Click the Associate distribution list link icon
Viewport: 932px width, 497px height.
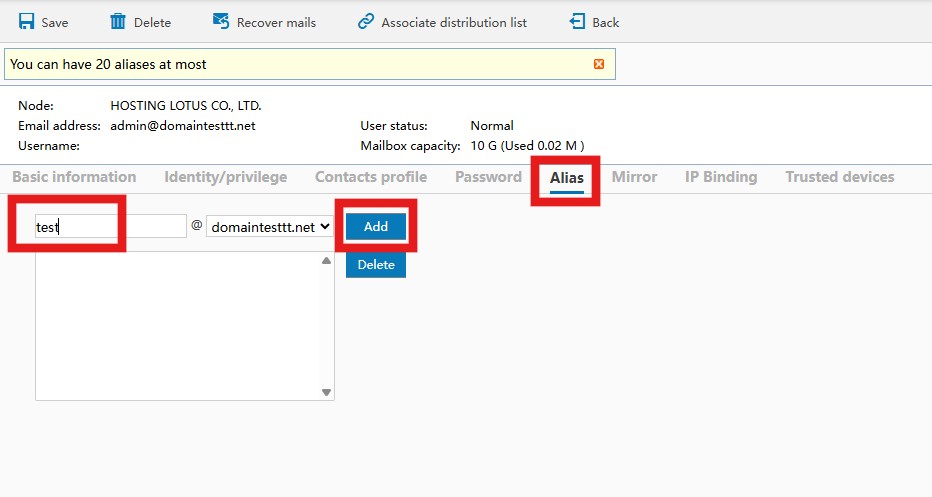pyautogui.click(x=366, y=21)
